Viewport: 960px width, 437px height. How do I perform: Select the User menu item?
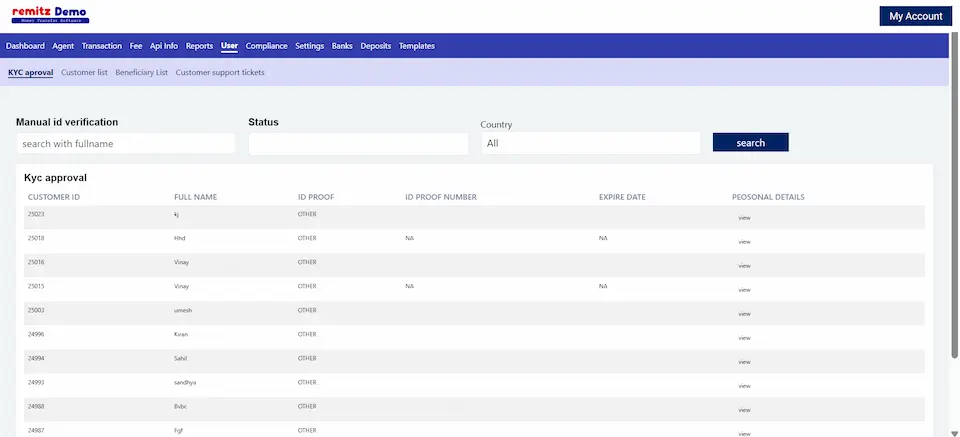click(x=230, y=46)
